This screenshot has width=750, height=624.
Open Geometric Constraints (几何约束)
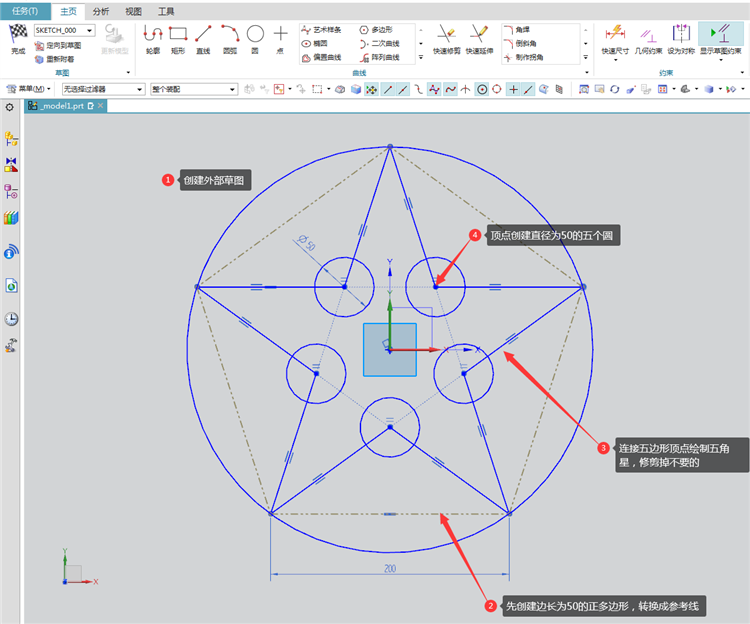(648, 39)
